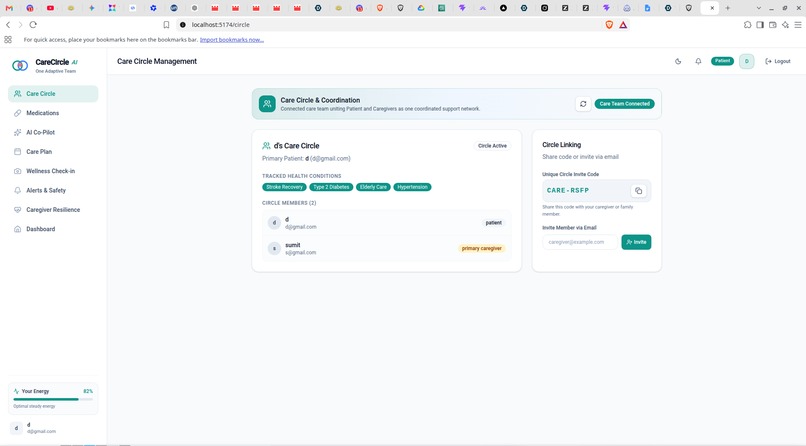This screenshot has height=446, width=806.
Task: Click the Hypertension condition tag
Action: pos(412,187)
